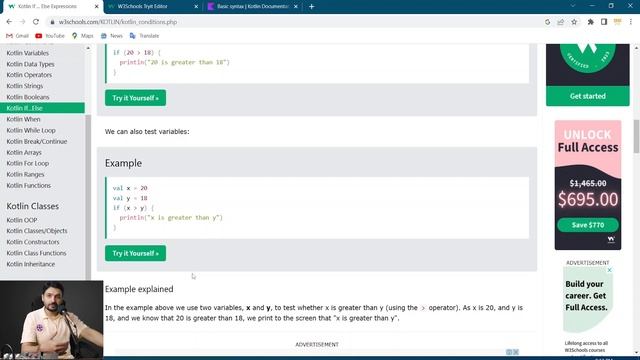Click the 'Example explained' heading

click(139, 289)
